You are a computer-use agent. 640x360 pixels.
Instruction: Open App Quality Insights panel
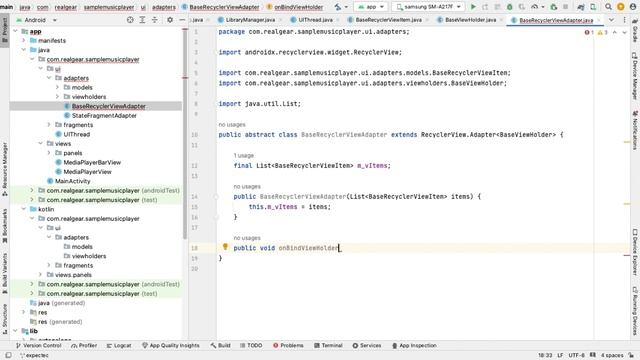171,345
